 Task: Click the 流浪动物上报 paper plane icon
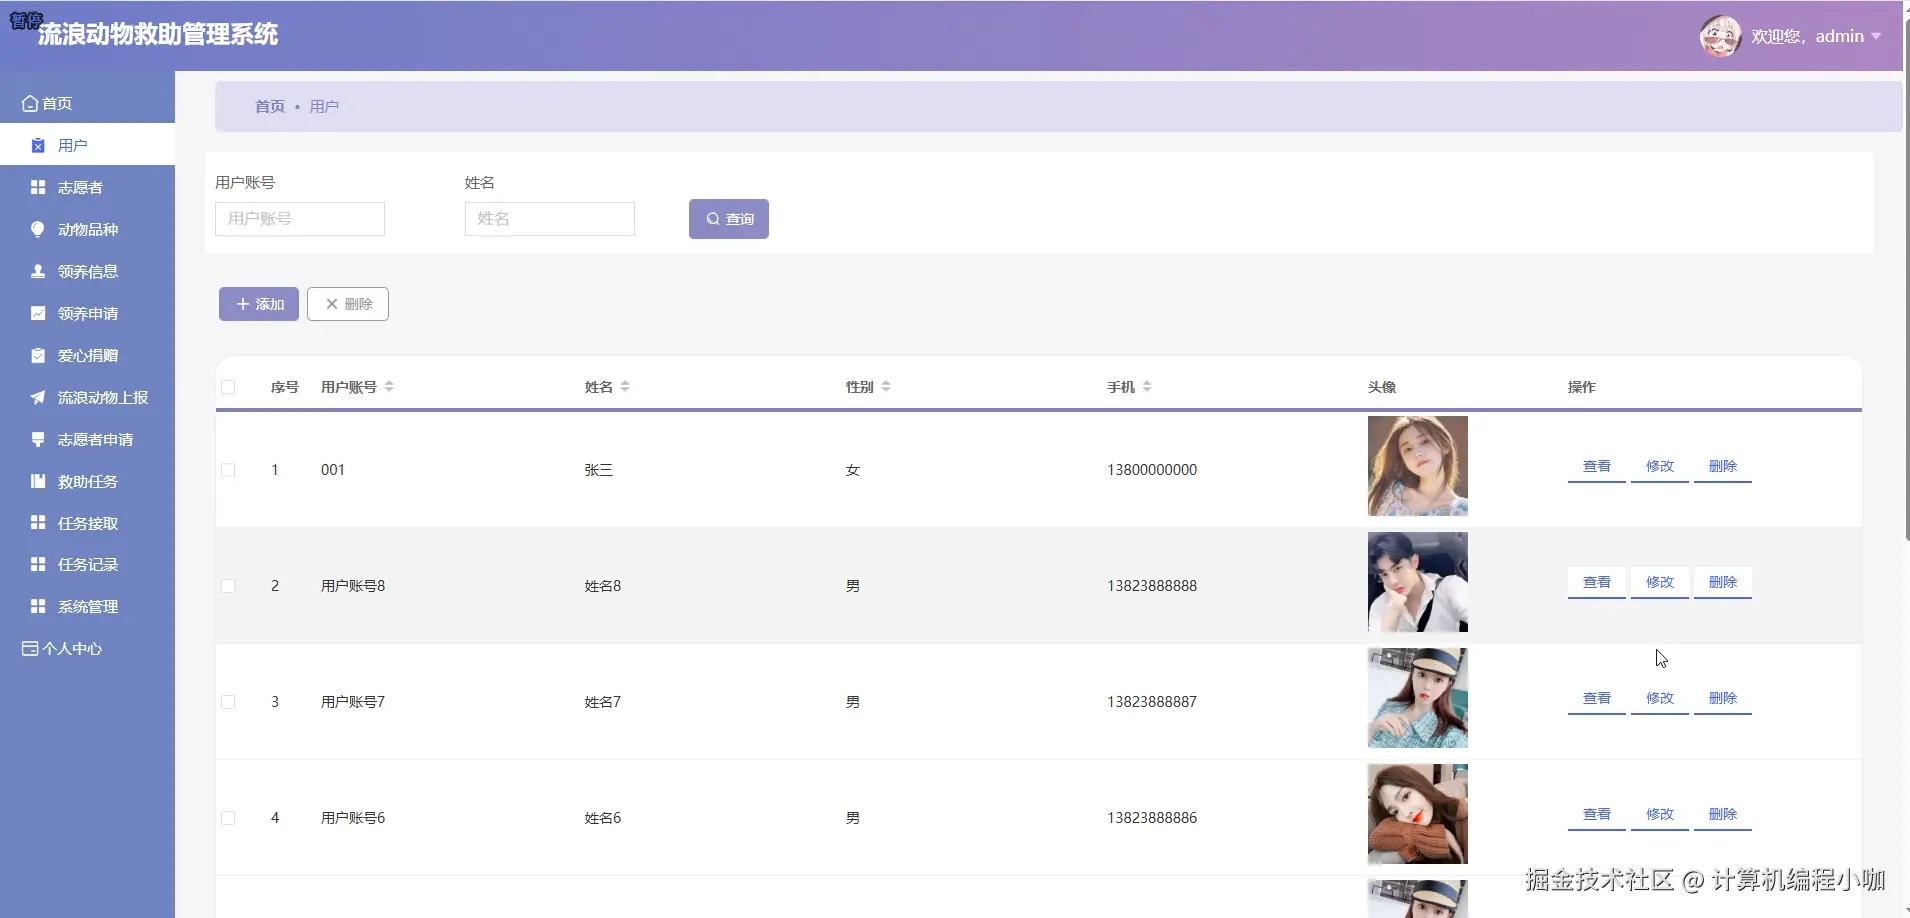(38, 398)
